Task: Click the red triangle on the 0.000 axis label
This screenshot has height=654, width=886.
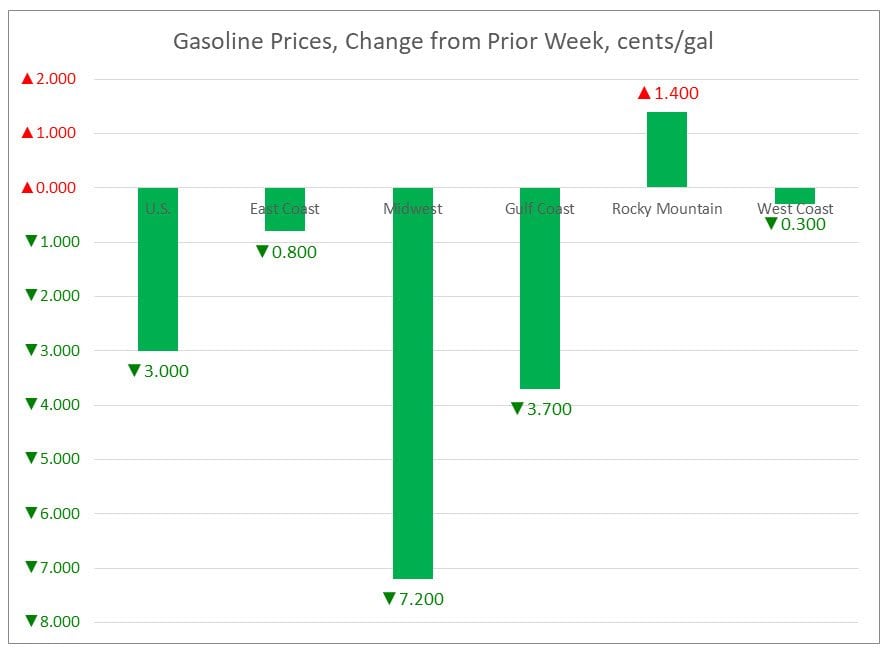Action: point(28,188)
